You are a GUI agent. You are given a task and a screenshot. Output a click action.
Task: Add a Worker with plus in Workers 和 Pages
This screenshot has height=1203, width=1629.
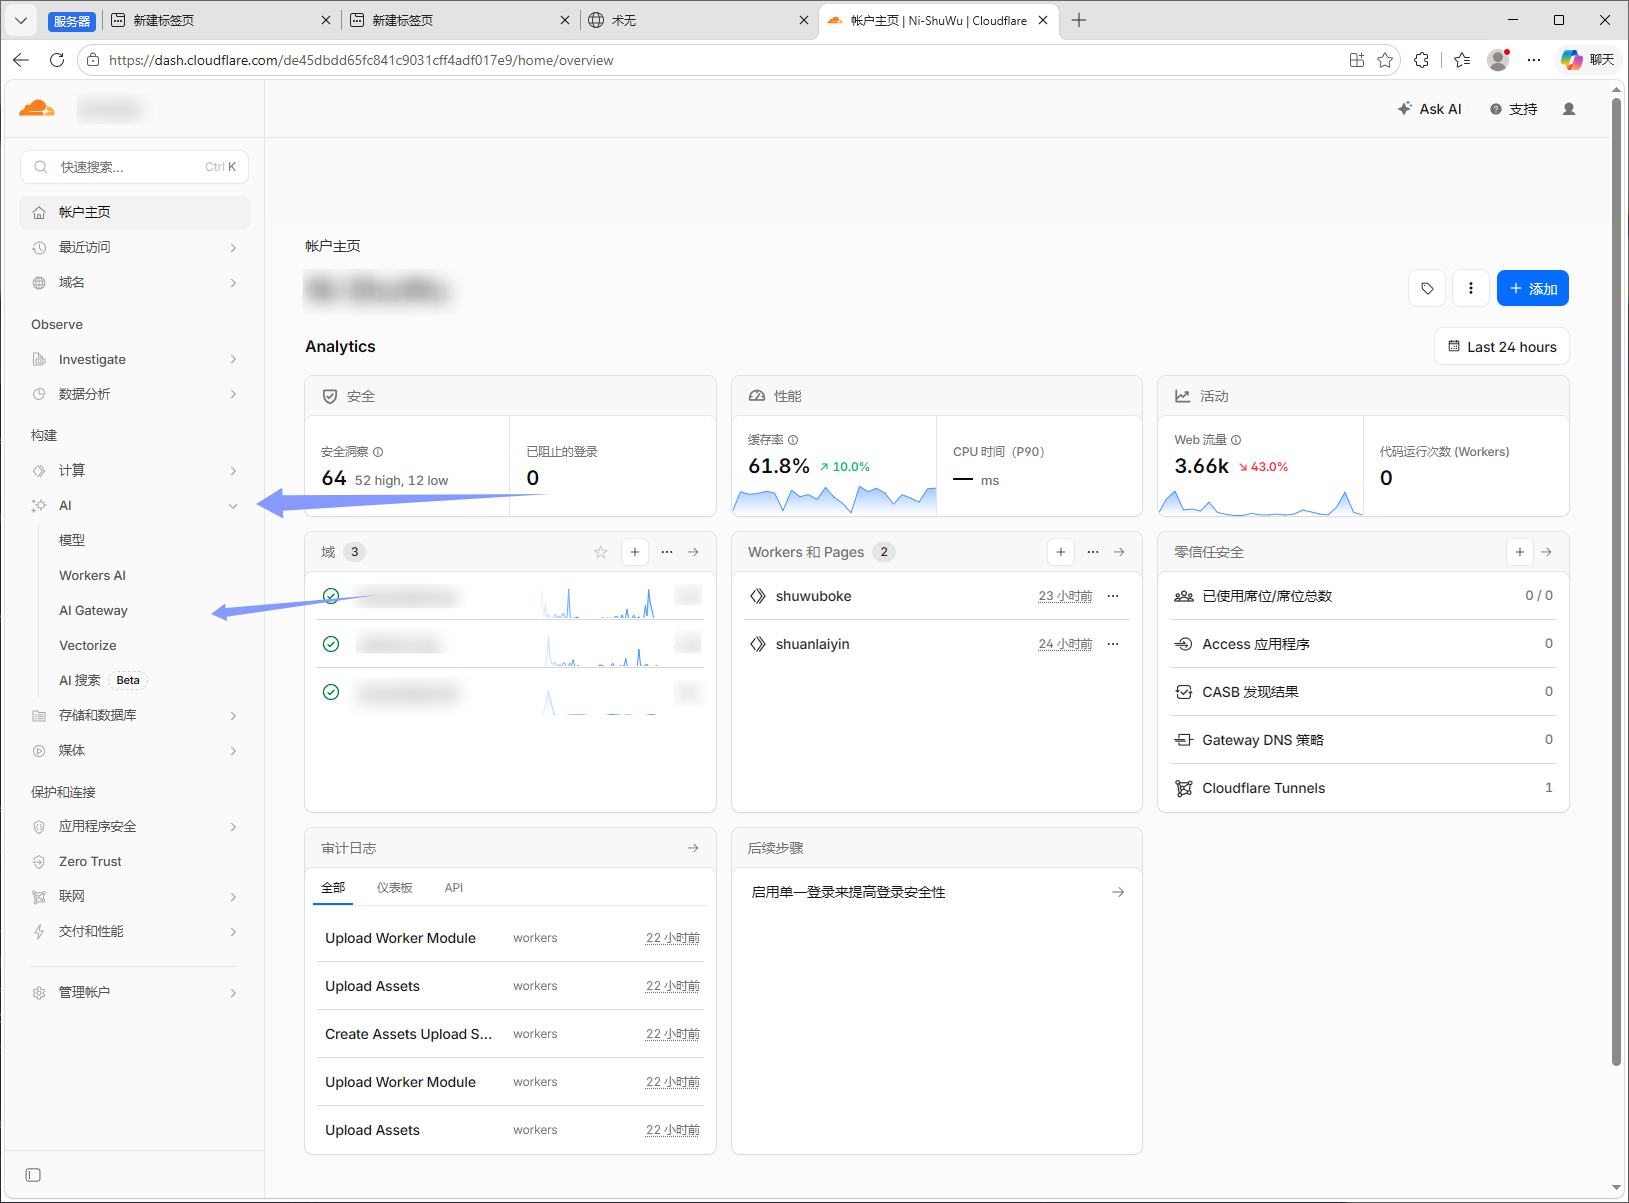[1061, 552]
